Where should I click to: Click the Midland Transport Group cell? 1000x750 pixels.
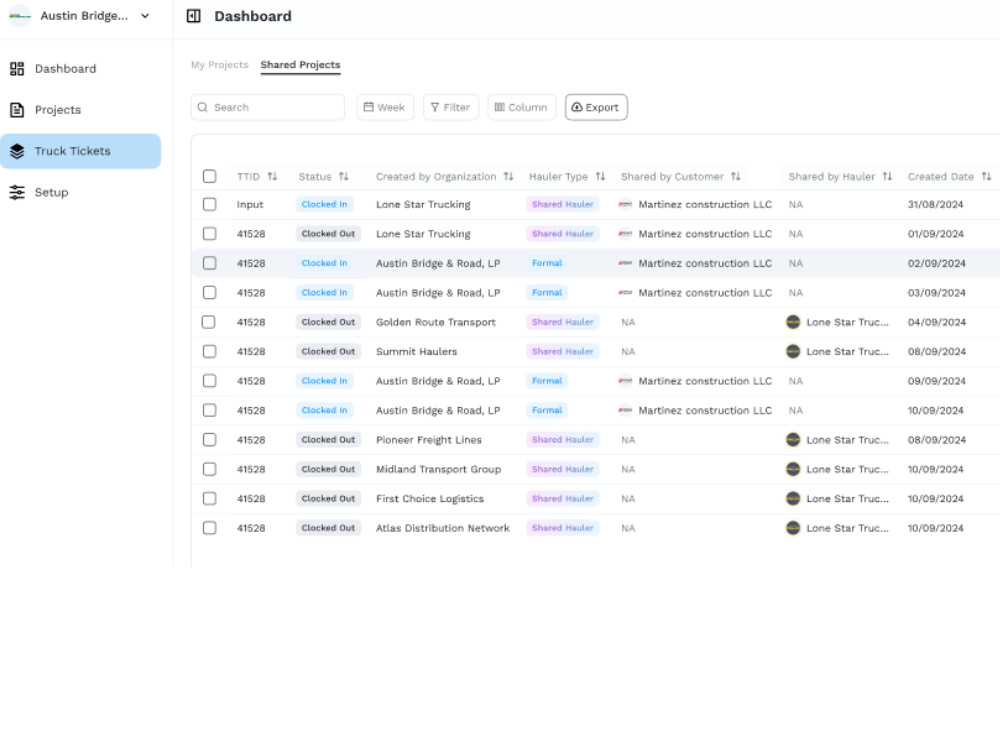[438, 469]
